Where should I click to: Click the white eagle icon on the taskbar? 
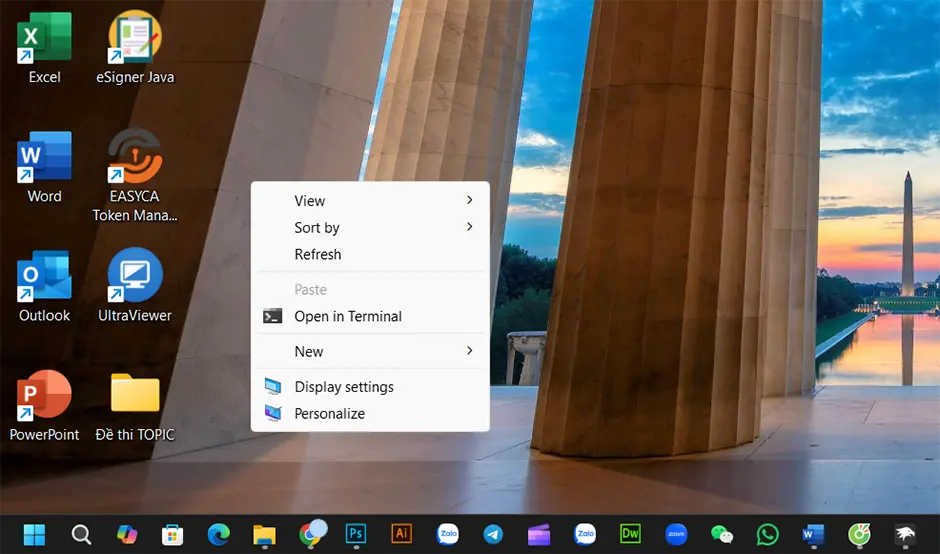click(905, 534)
